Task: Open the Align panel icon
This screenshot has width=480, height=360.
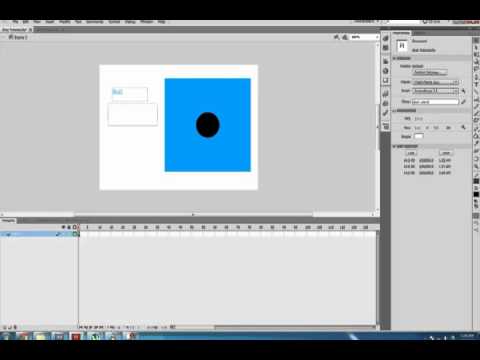Action: 386,61
